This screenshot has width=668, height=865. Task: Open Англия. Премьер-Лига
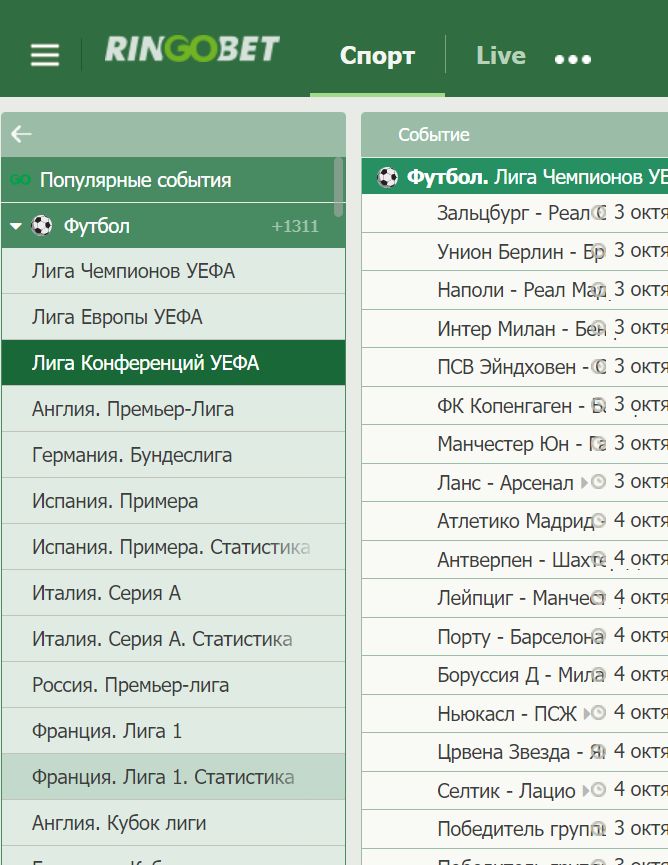click(x=173, y=409)
